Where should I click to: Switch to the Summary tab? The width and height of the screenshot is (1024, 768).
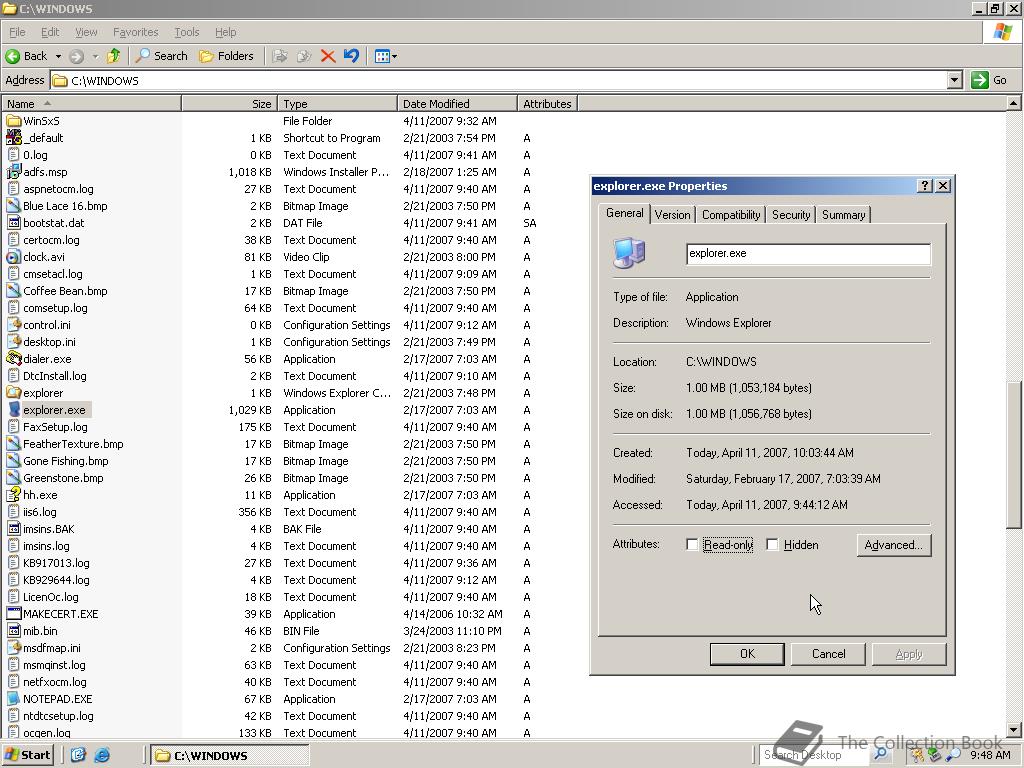[843, 215]
